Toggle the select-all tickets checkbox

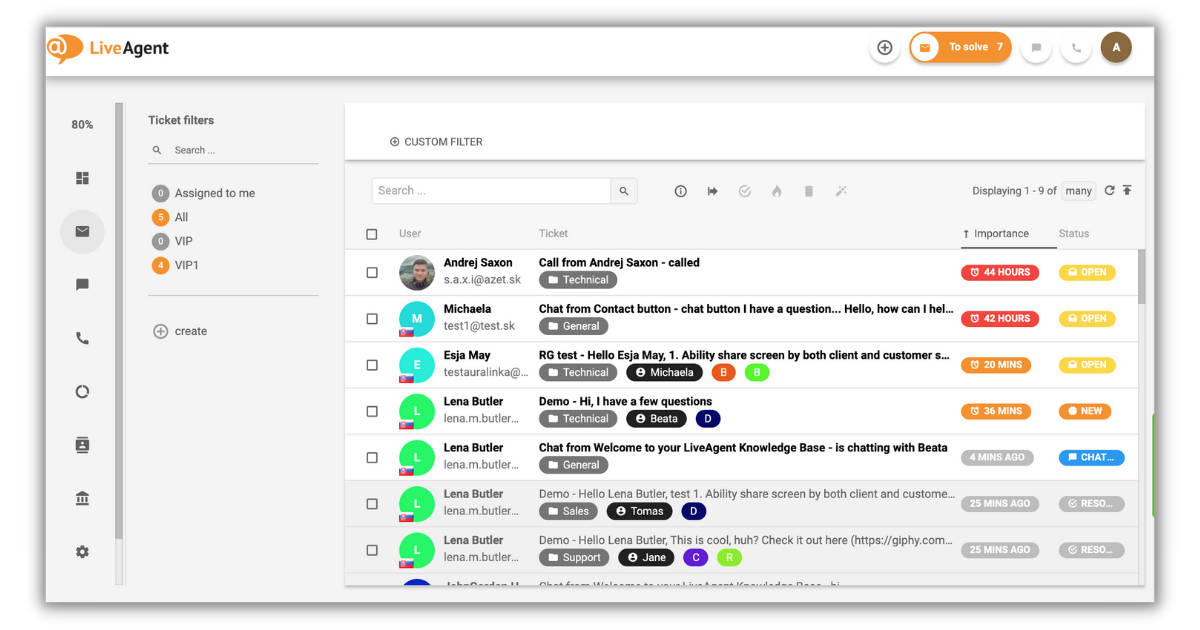click(372, 233)
